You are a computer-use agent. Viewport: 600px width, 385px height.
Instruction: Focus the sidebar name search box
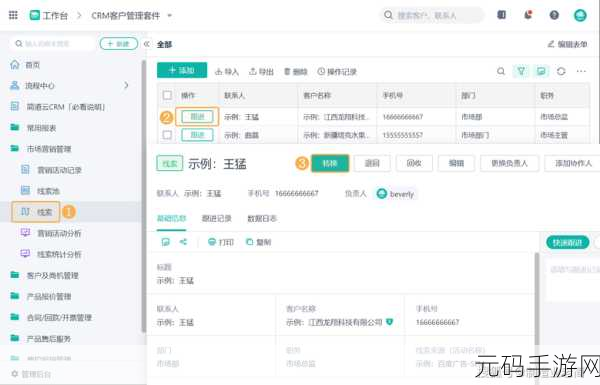[53, 44]
